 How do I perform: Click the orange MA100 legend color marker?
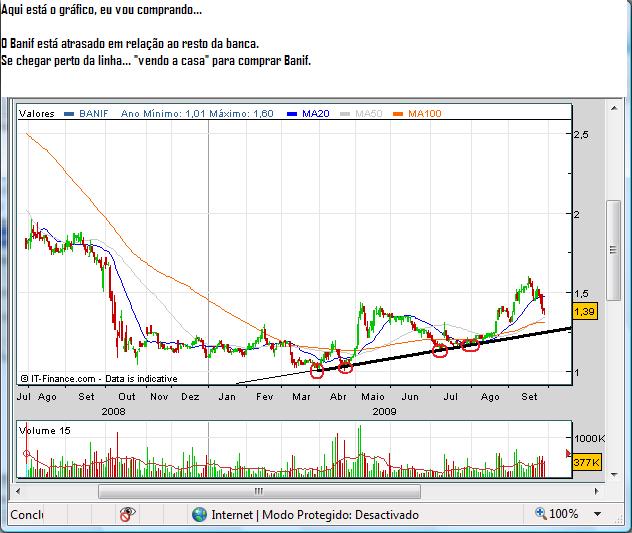click(398, 114)
